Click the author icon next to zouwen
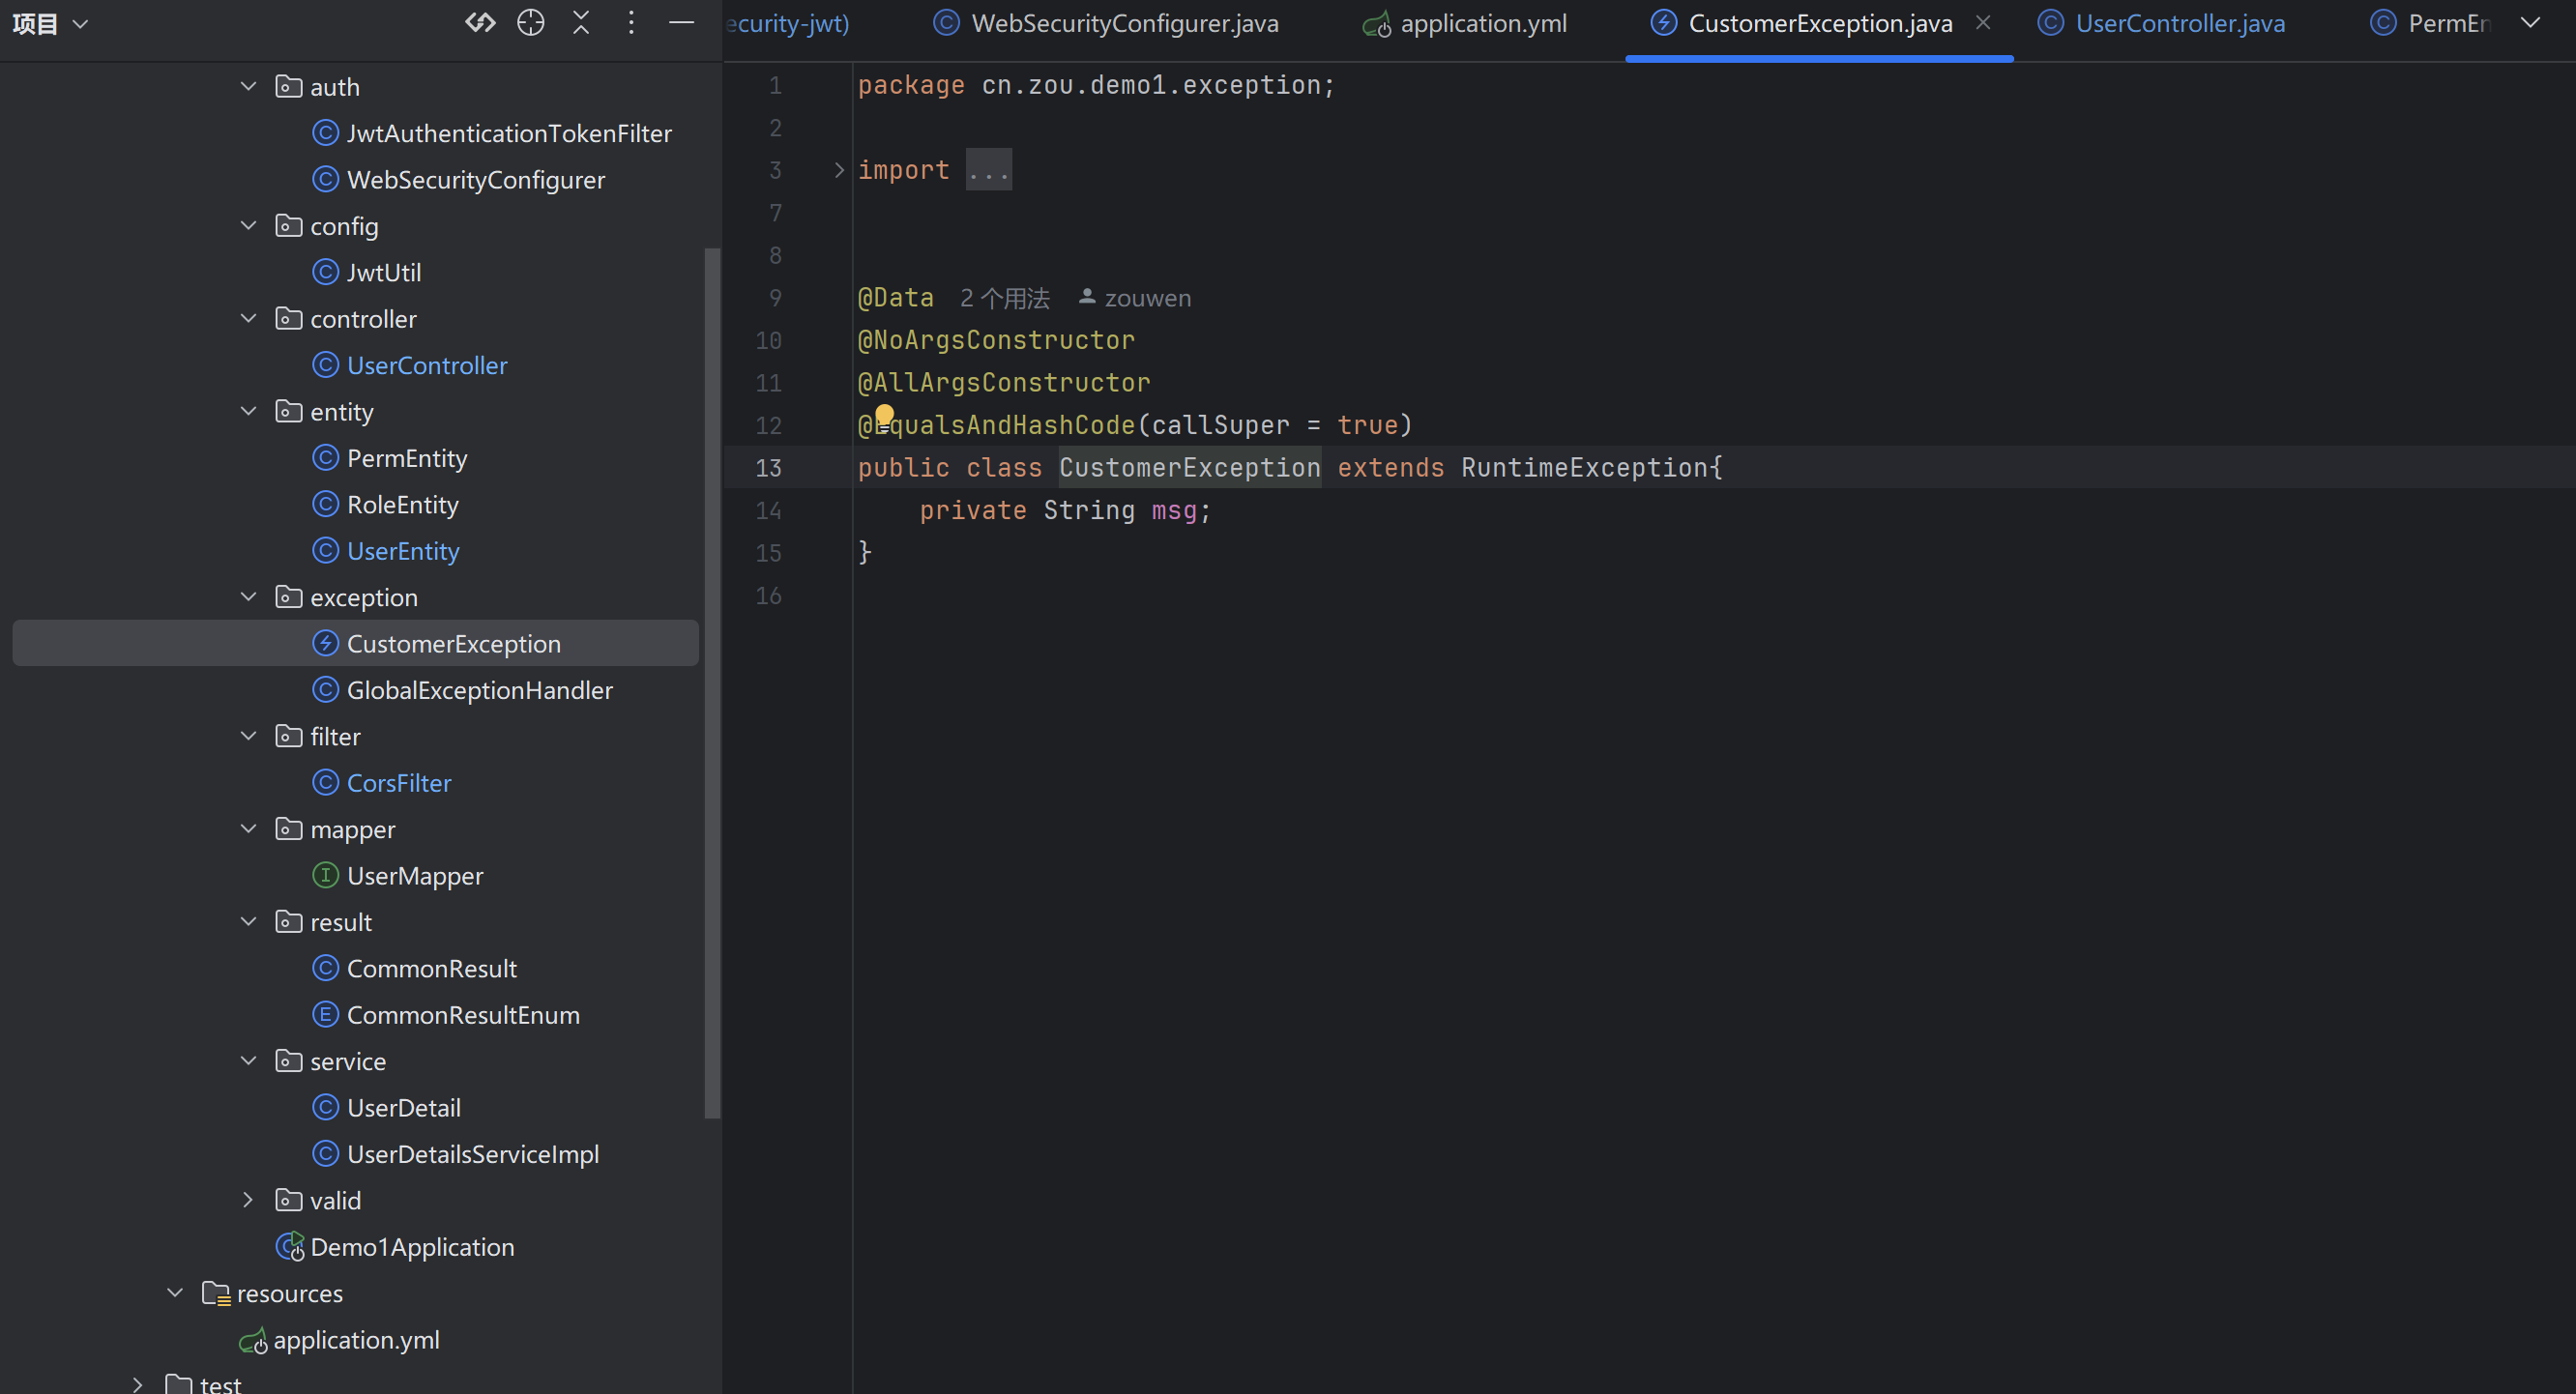 [x=1087, y=297]
